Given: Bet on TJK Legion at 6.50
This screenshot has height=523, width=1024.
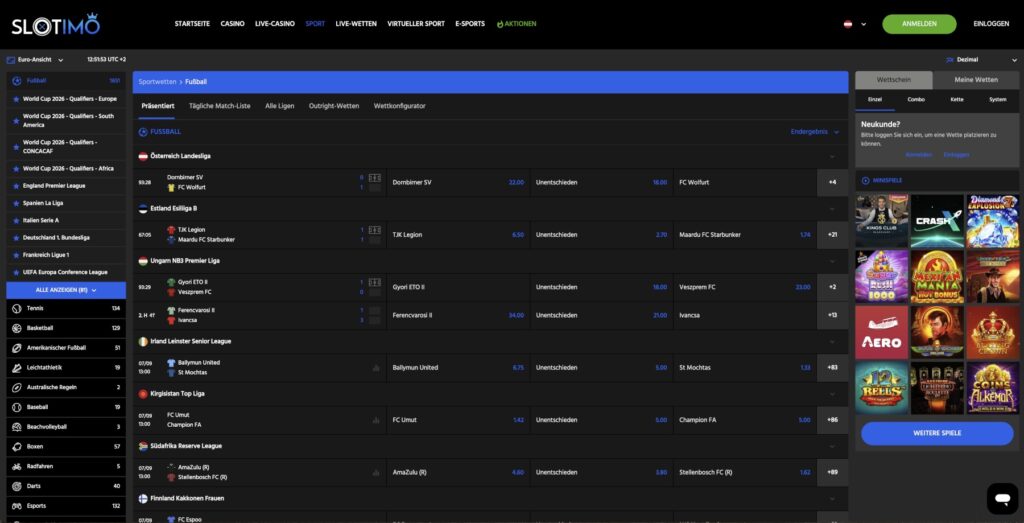Looking at the screenshot, I should 458,235.
